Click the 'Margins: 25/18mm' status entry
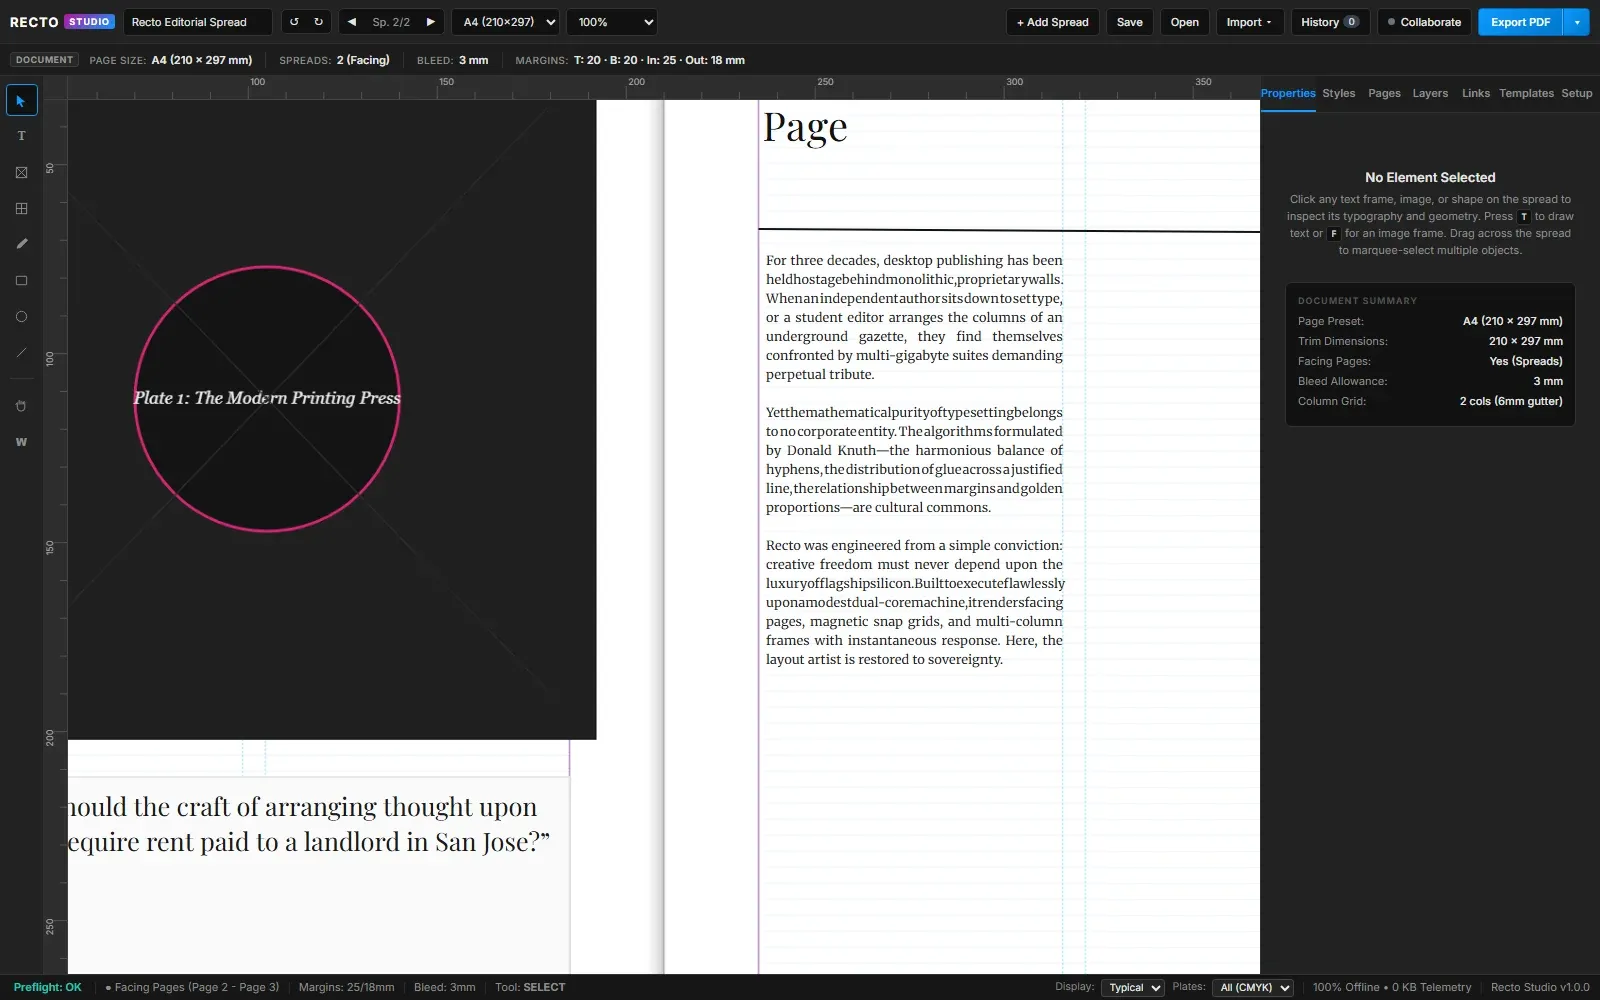 coord(346,988)
